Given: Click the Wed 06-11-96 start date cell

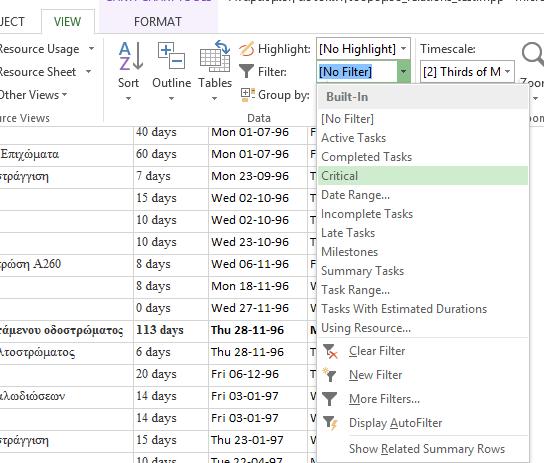Looking at the screenshot, I should pos(258,264).
